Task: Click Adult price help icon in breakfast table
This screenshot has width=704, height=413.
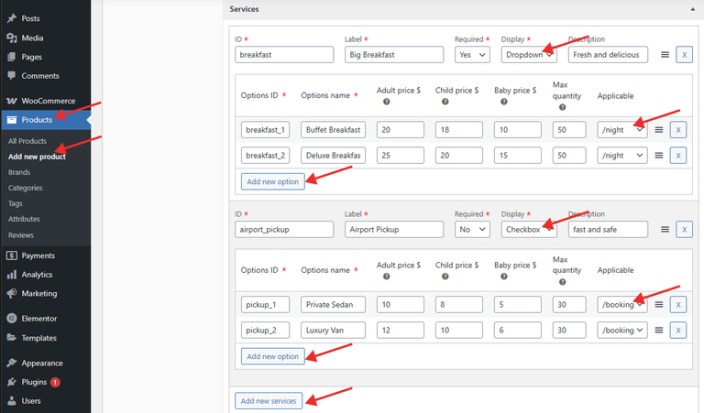Action: coord(386,102)
